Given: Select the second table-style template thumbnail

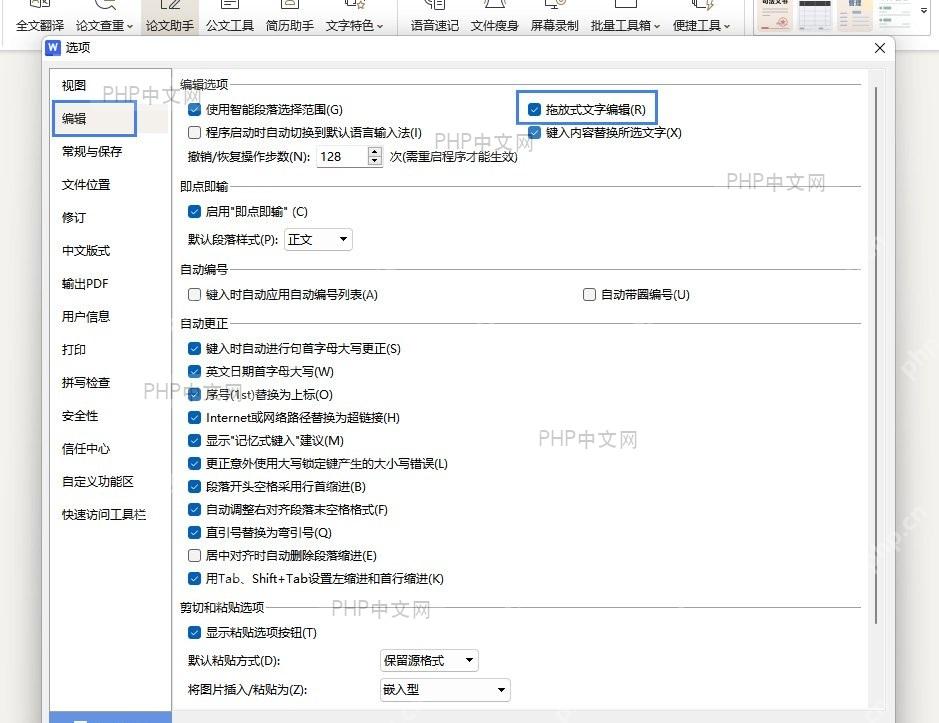Looking at the screenshot, I should tap(814, 16).
